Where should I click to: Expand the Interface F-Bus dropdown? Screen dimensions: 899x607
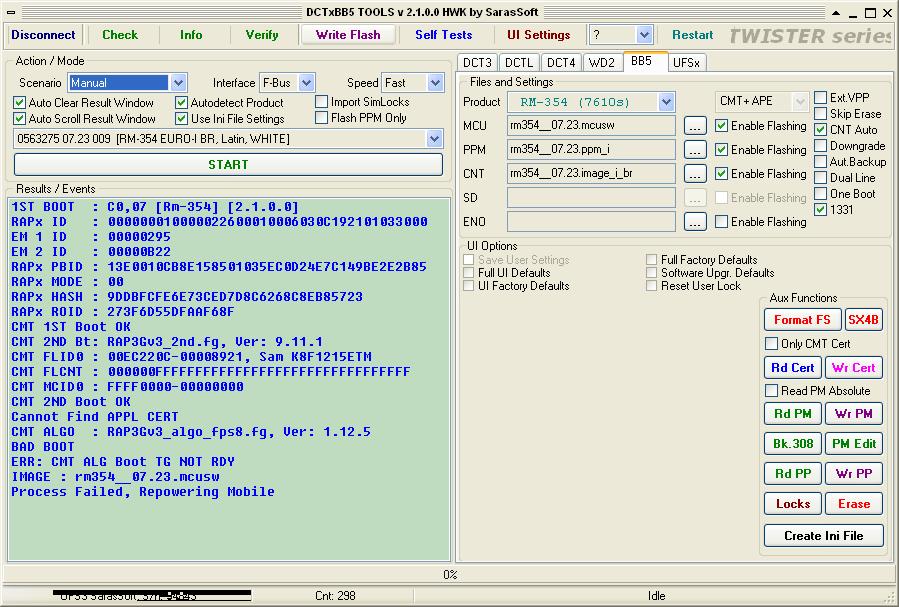click(x=307, y=83)
